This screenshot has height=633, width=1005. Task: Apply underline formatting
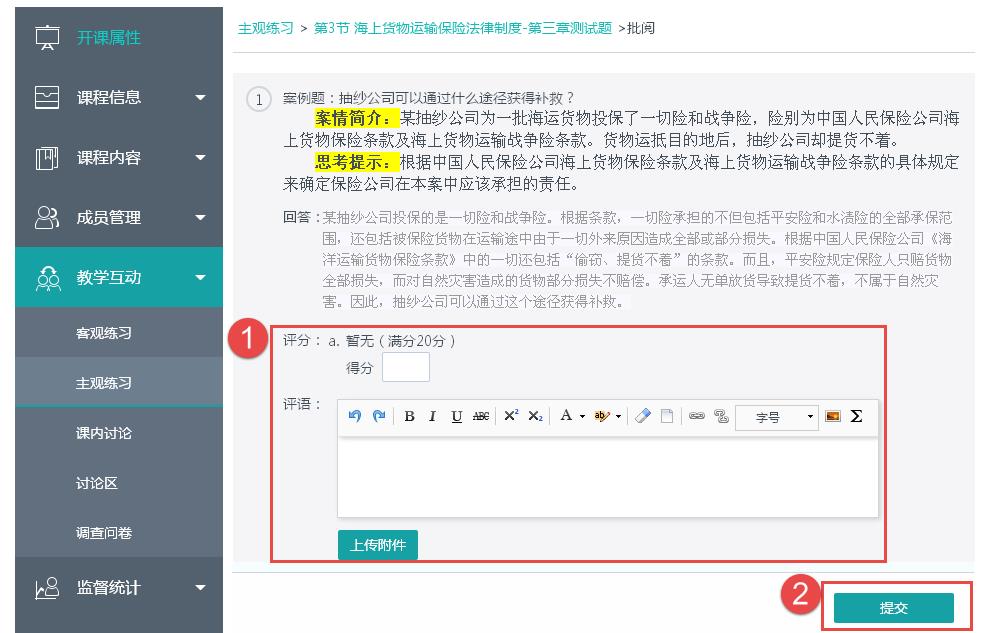[456, 417]
